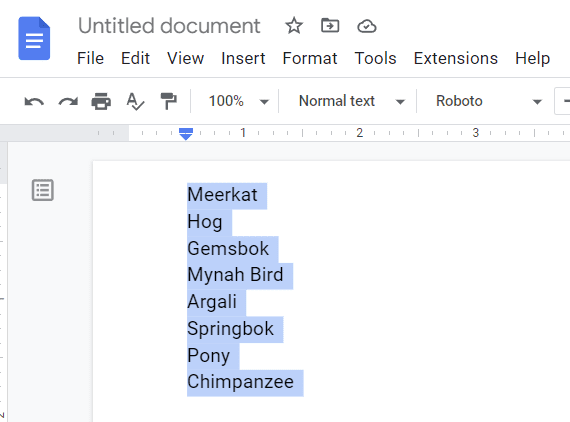The image size is (570, 422).
Task: Star the Untitled document
Action: click(294, 26)
